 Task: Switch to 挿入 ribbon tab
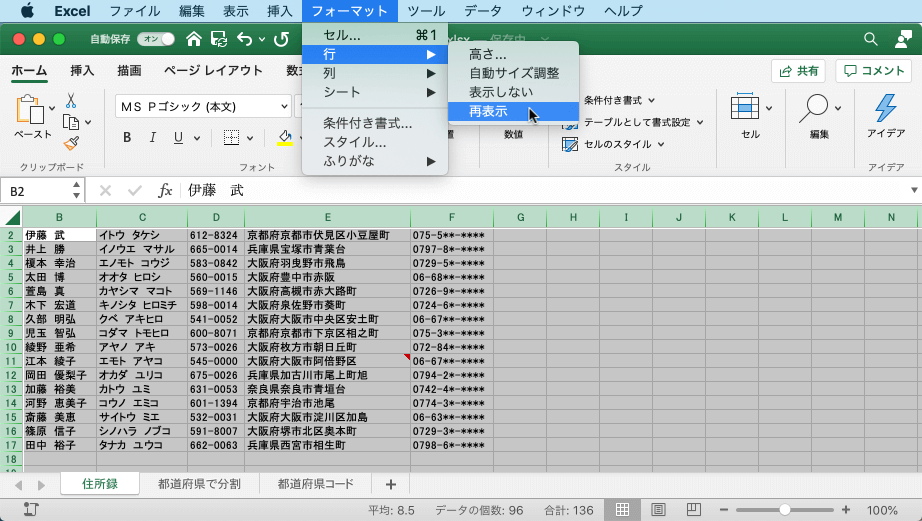click(x=82, y=71)
